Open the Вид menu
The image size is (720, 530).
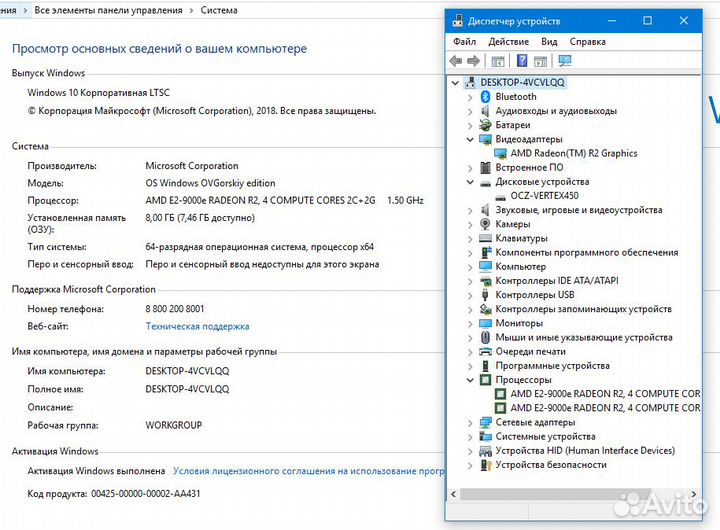[549, 41]
